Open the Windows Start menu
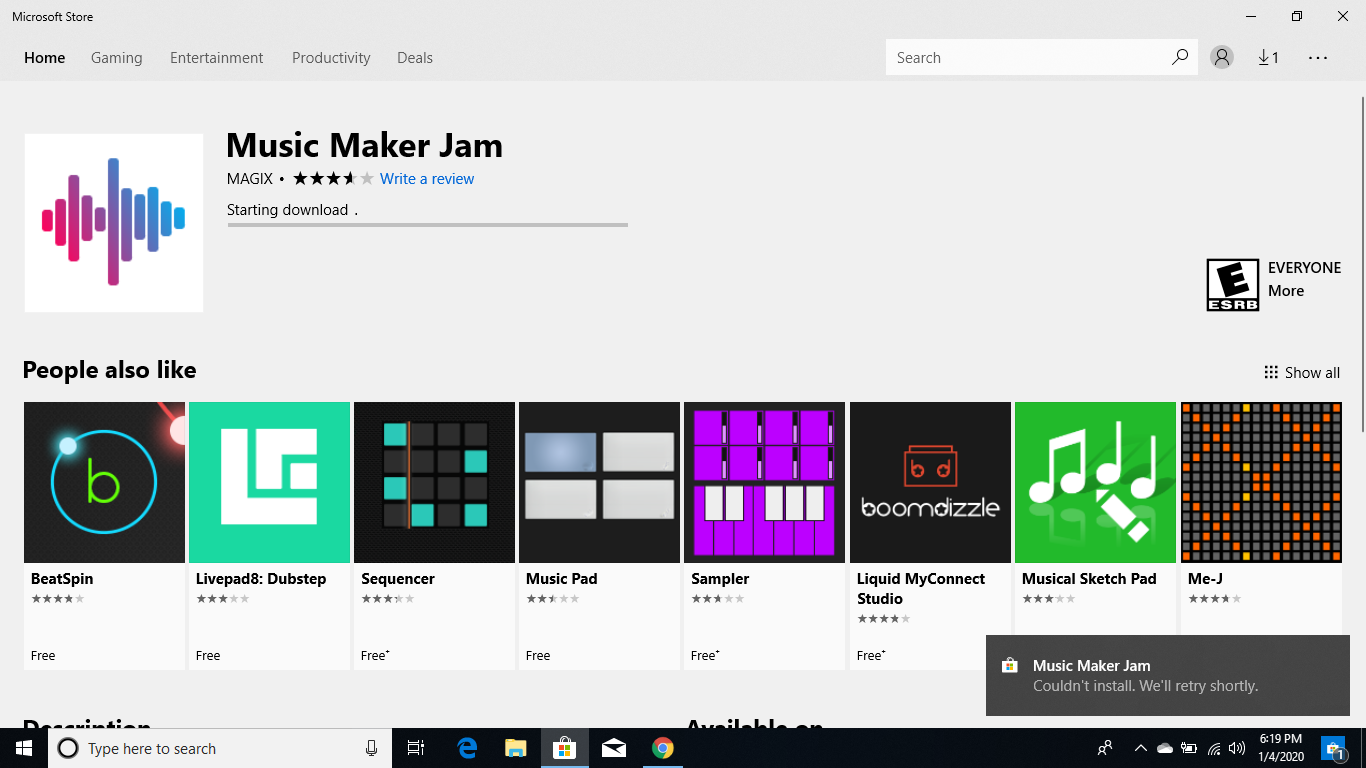 tap(24, 748)
